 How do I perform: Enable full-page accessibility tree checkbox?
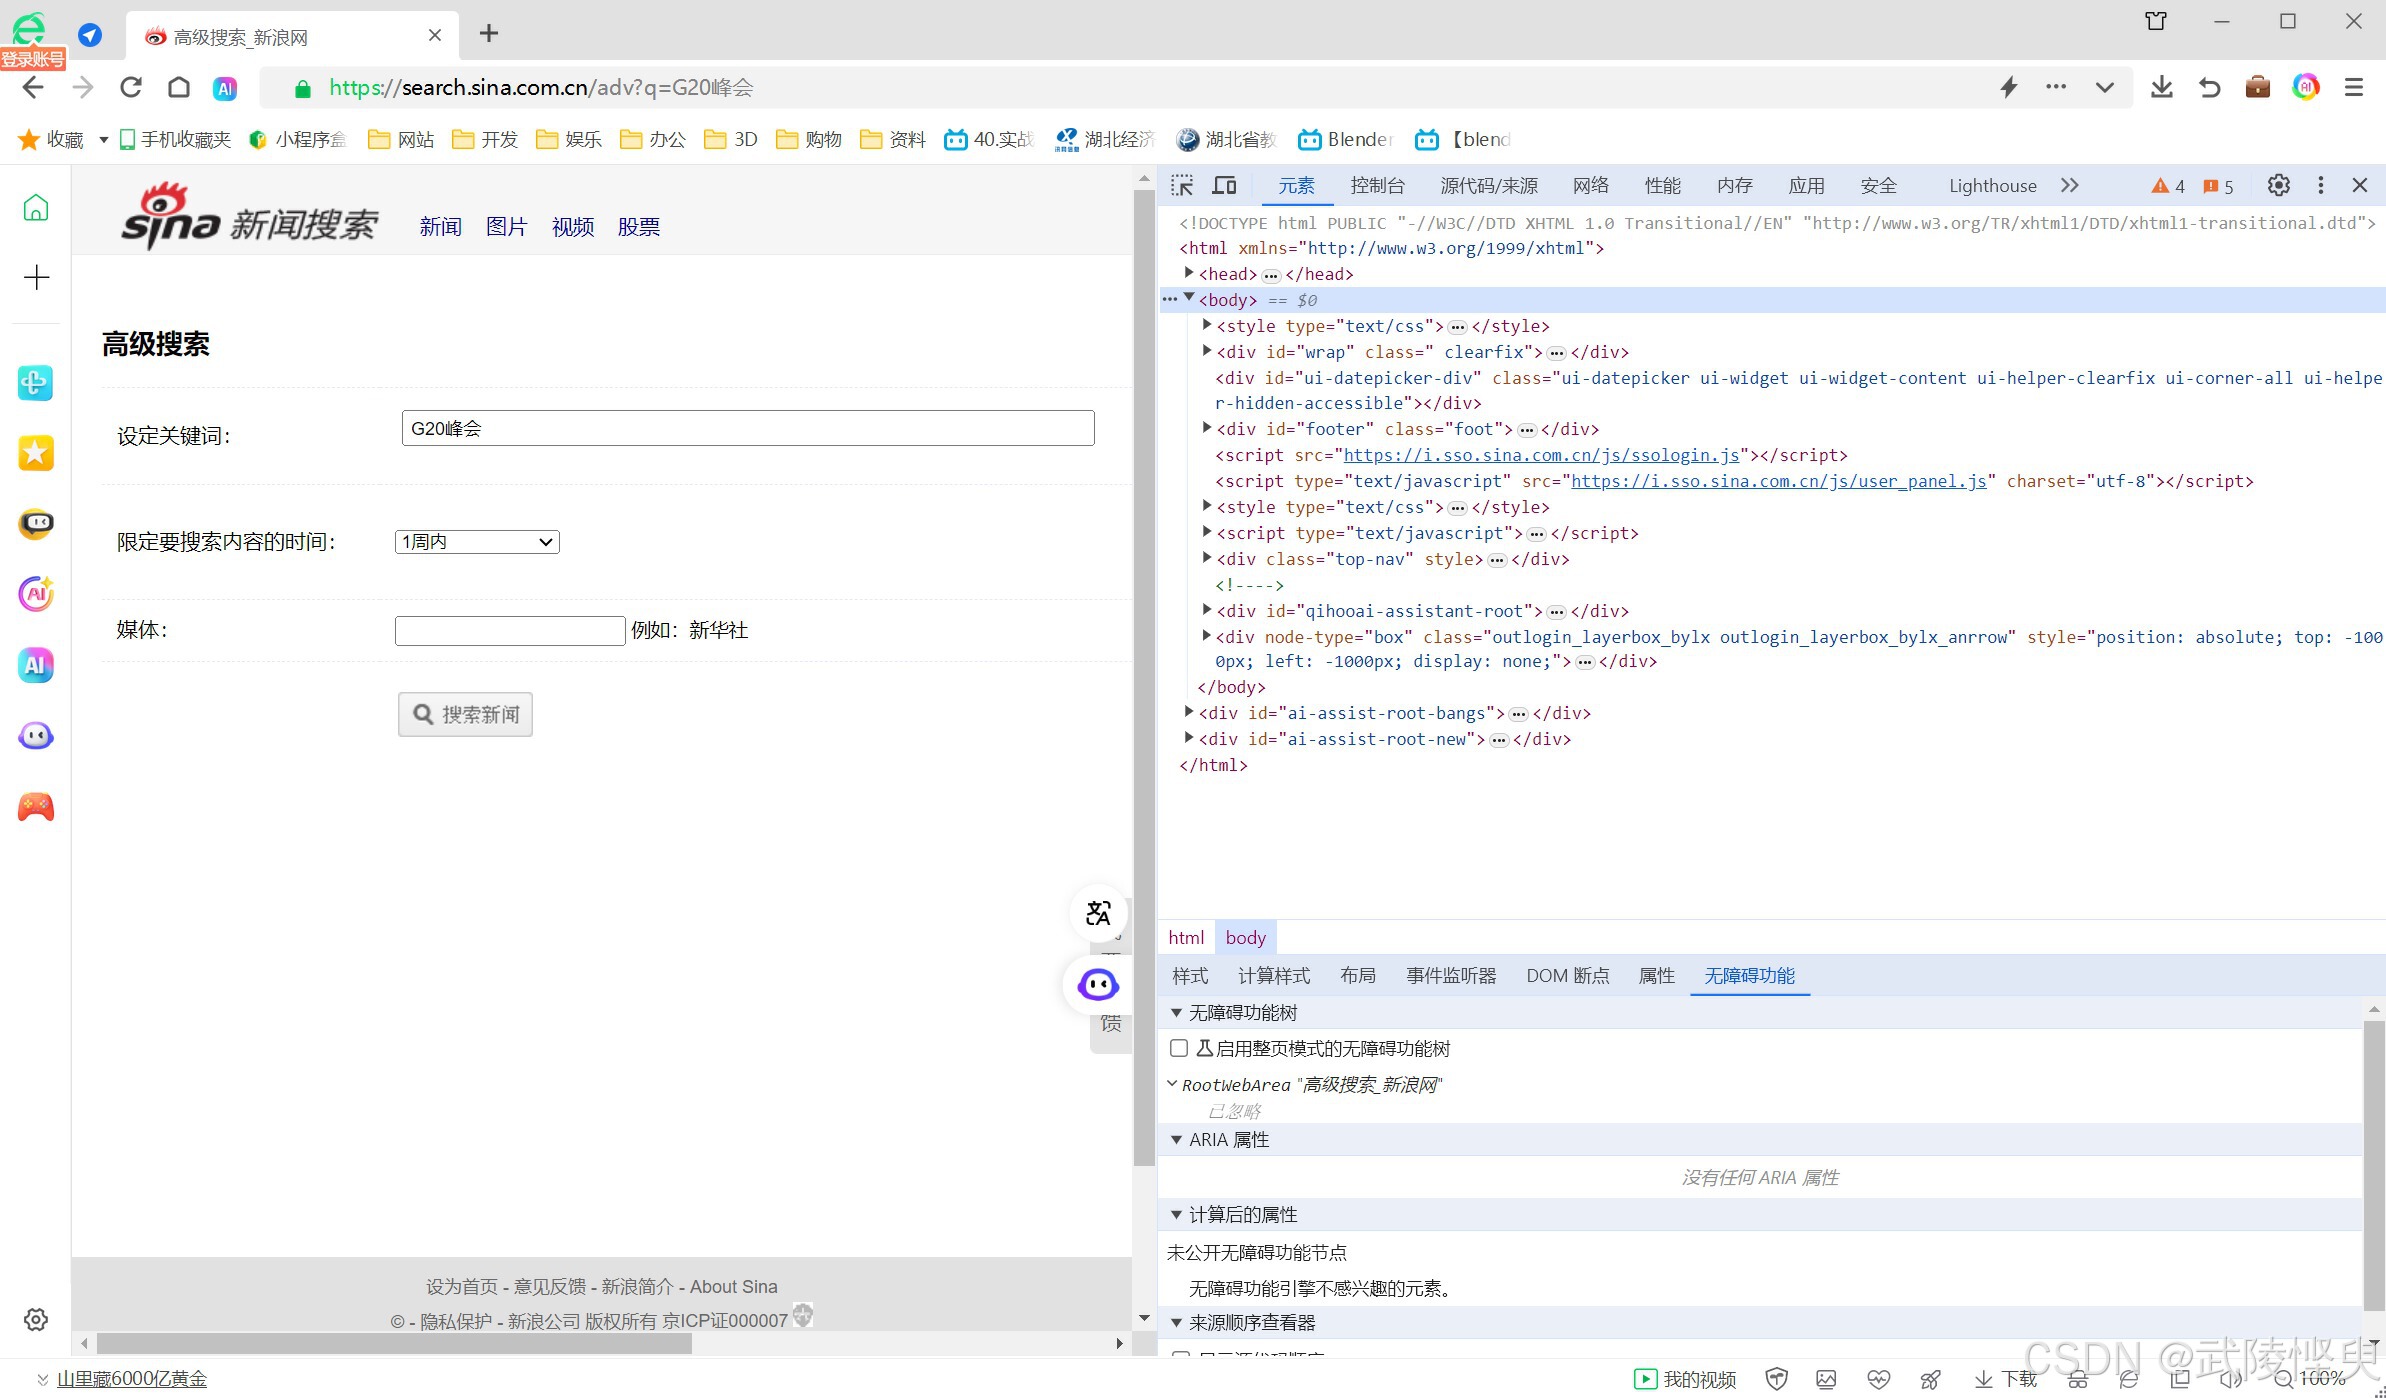1179,1048
